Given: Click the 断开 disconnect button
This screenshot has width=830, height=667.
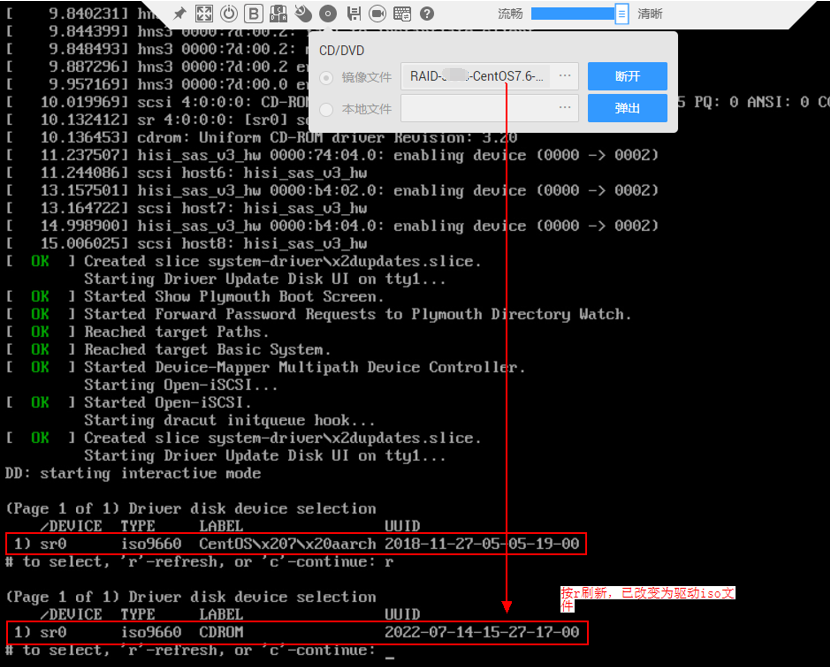Looking at the screenshot, I should point(627,76).
